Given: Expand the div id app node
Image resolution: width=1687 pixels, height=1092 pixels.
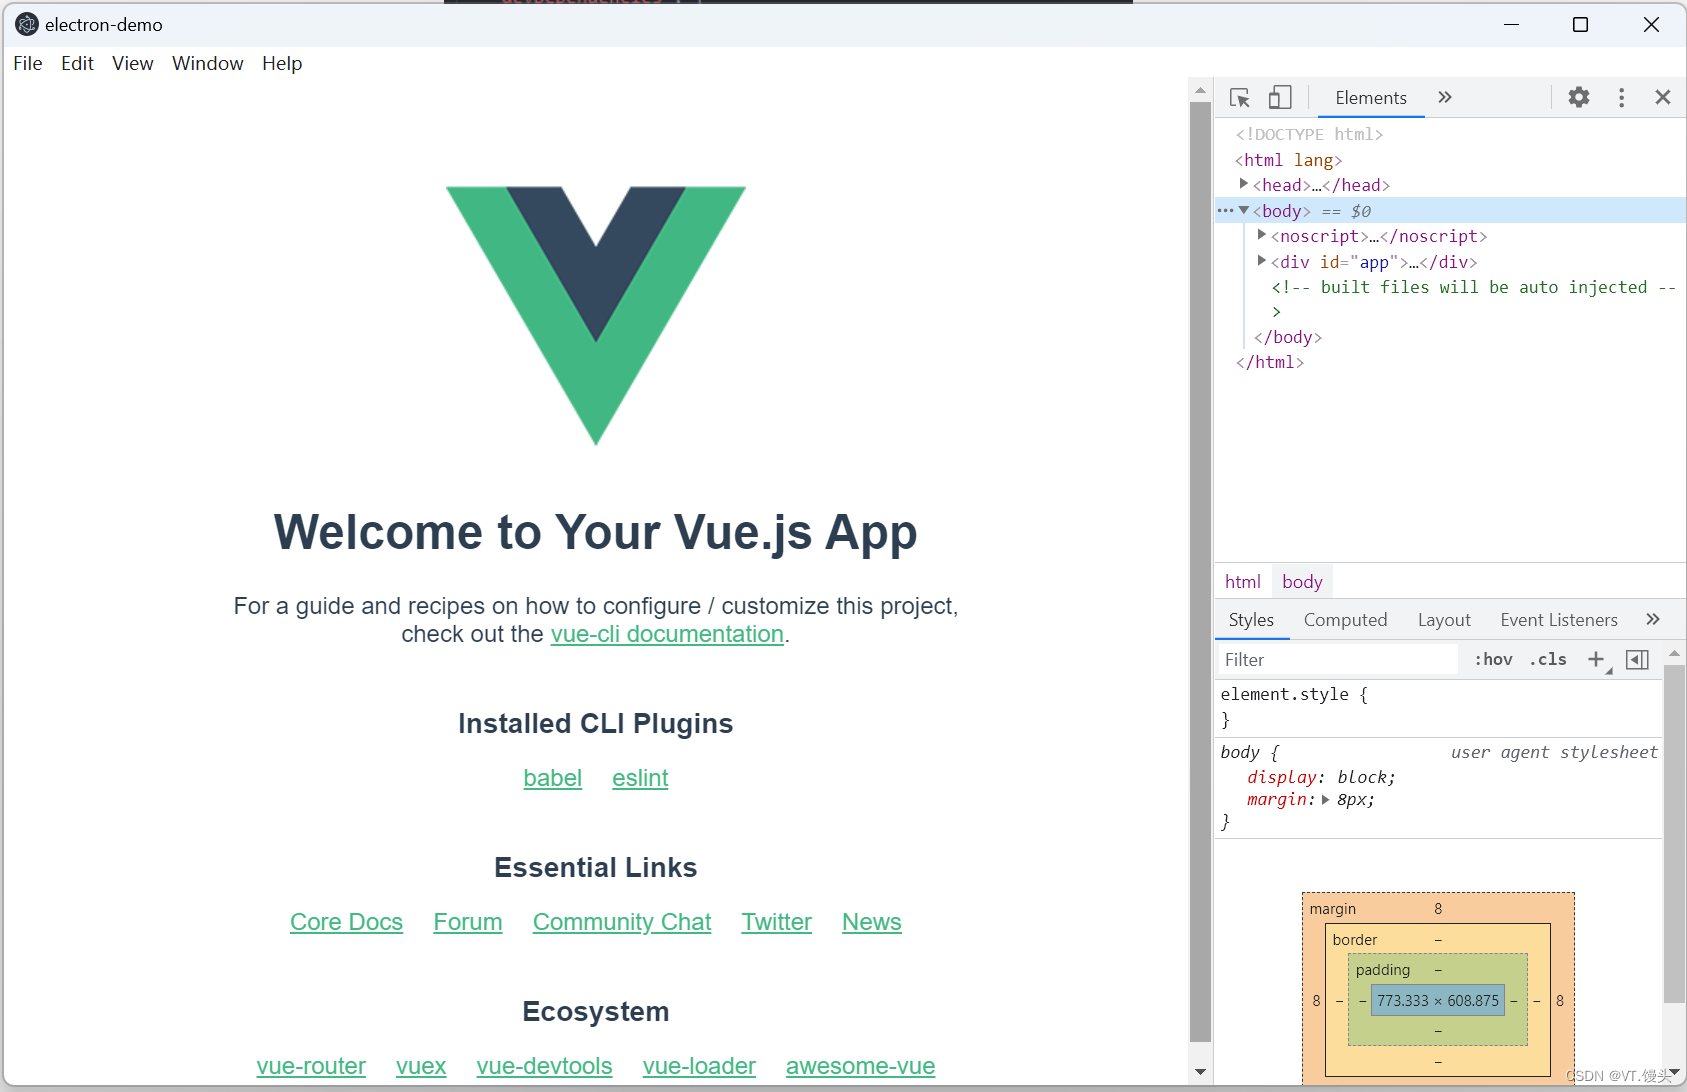Looking at the screenshot, I should (1262, 261).
